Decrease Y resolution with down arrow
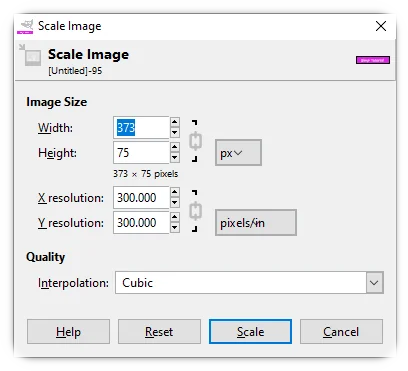Image resolution: width=408 pixels, height=371 pixels. (x=175, y=228)
